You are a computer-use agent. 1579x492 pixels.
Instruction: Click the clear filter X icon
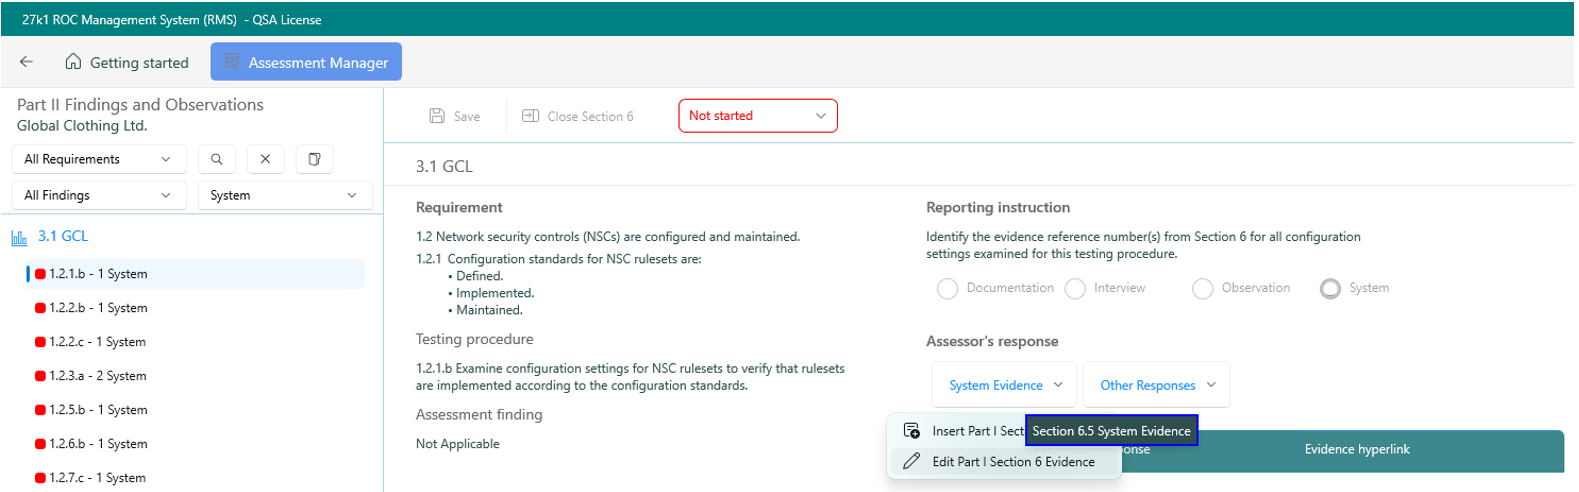(265, 159)
